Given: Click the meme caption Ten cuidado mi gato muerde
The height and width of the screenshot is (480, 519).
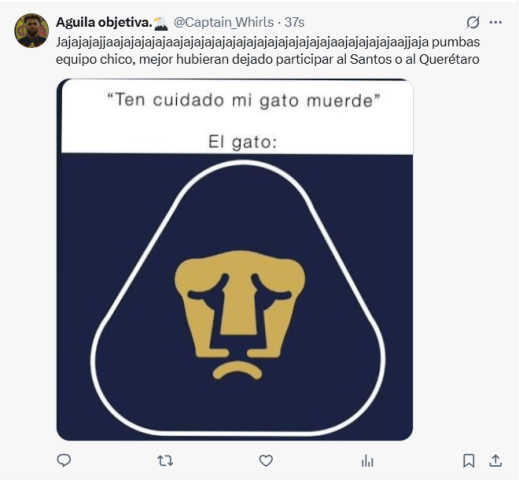Looking at the screenshot, I should click(x=243, y=100).
